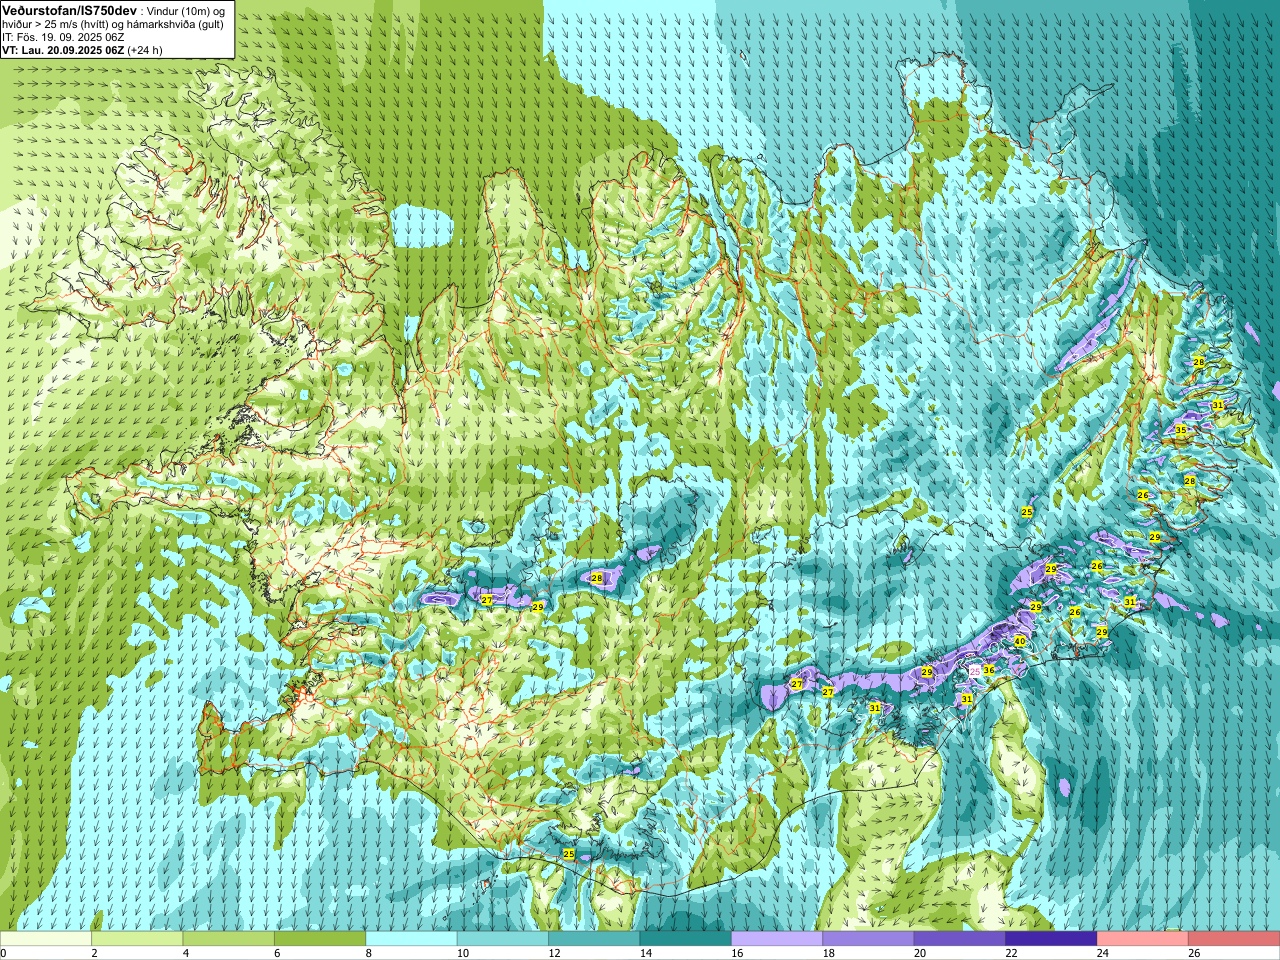The width and height of the screenshot is (1280, 960).
Task: Select the 20–22 m/s purple legend swatch
Action: [960, 939]
